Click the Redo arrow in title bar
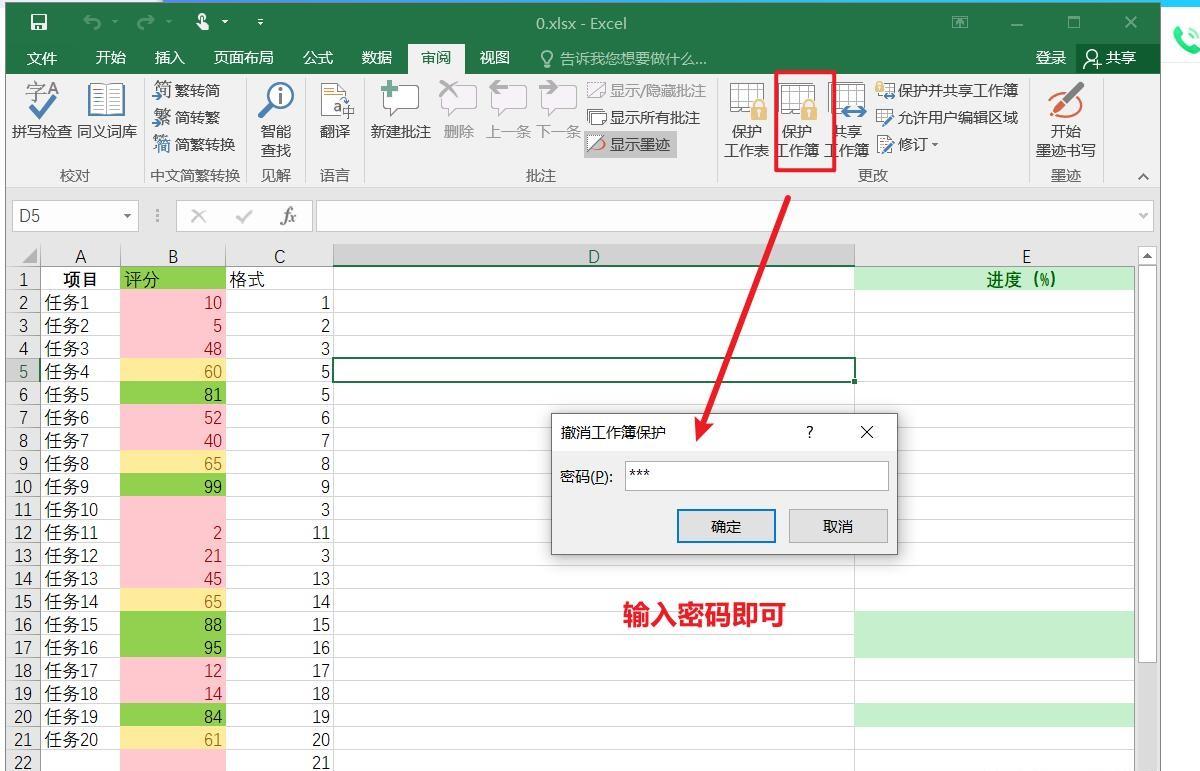The height and width of the screenshot is (771, 1200). click(146, 22)
